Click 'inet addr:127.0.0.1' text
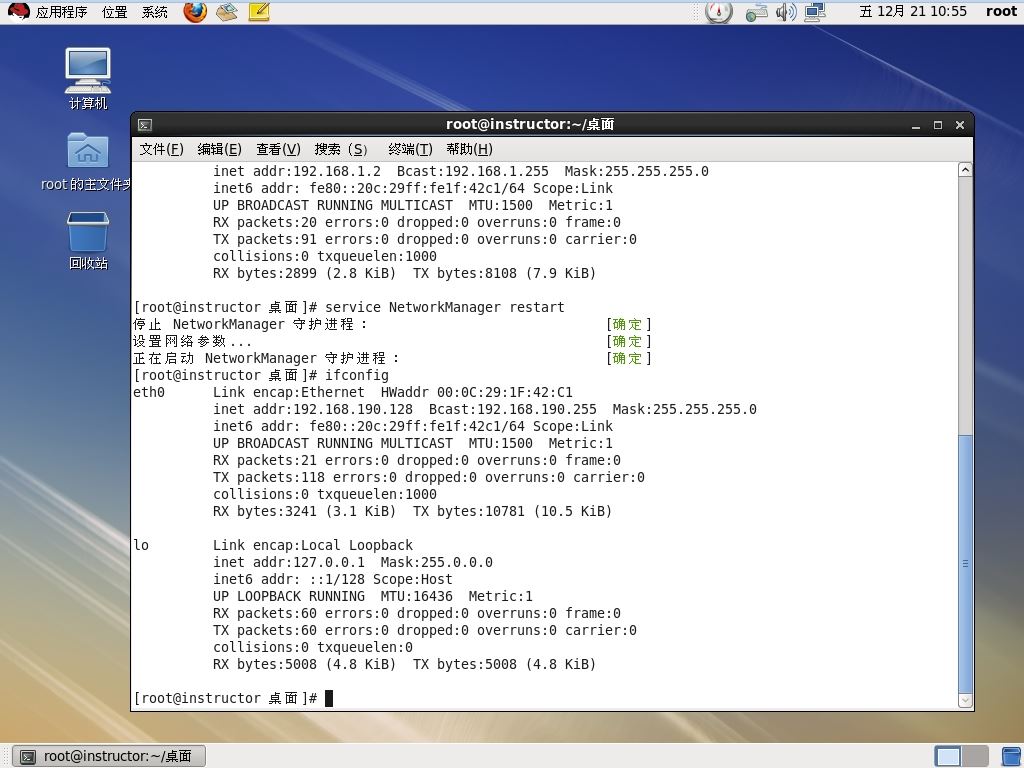 [289, 562]
